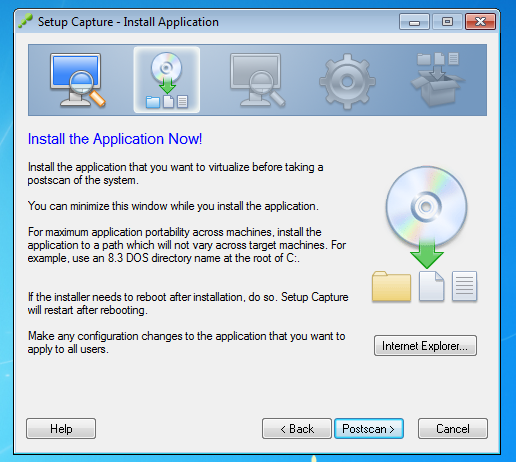Click the large blank document icon

coord(431,286)
